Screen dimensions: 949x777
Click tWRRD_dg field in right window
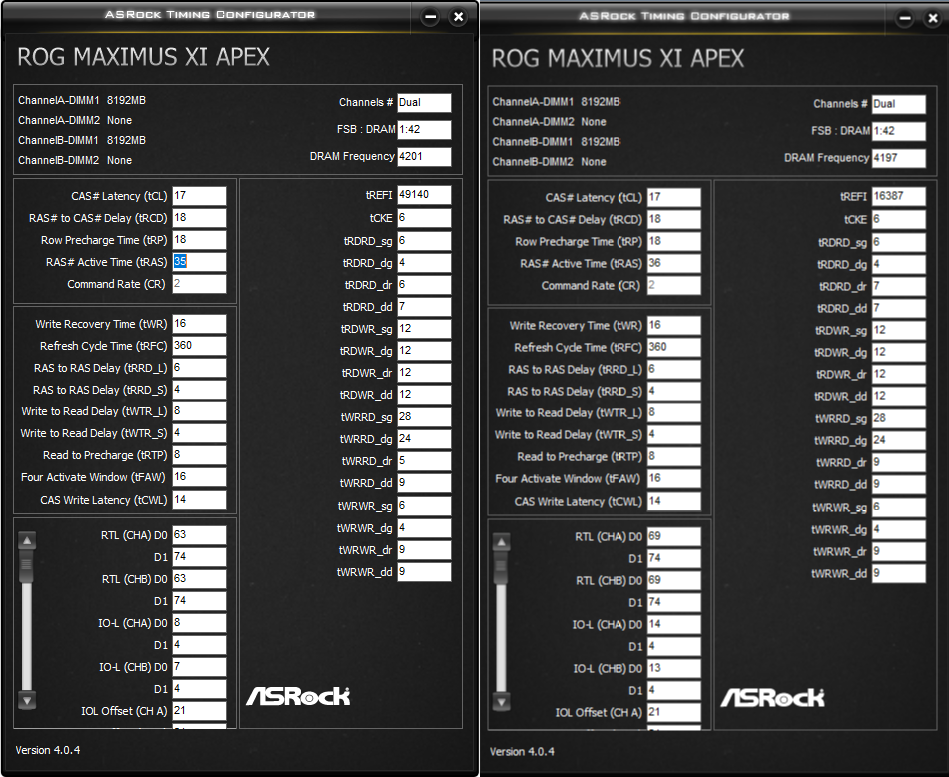(899, 441)
